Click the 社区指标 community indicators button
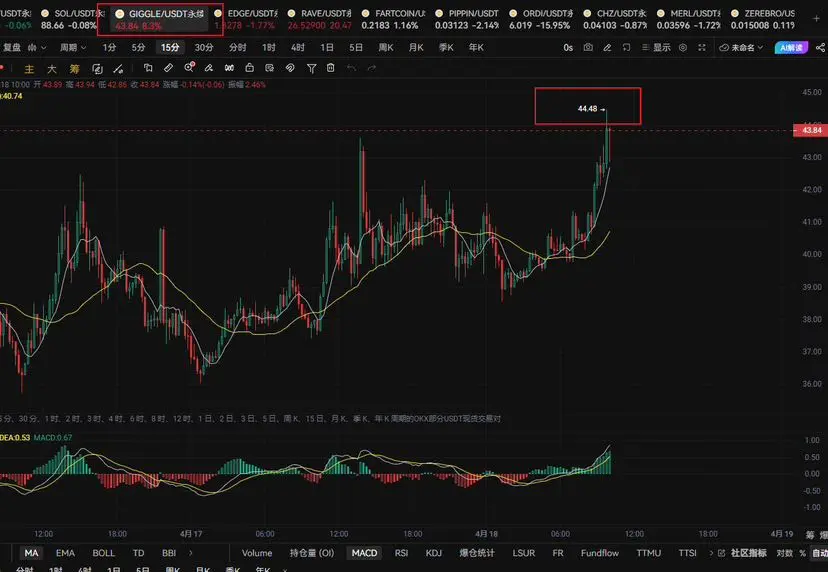 point(744,553)
